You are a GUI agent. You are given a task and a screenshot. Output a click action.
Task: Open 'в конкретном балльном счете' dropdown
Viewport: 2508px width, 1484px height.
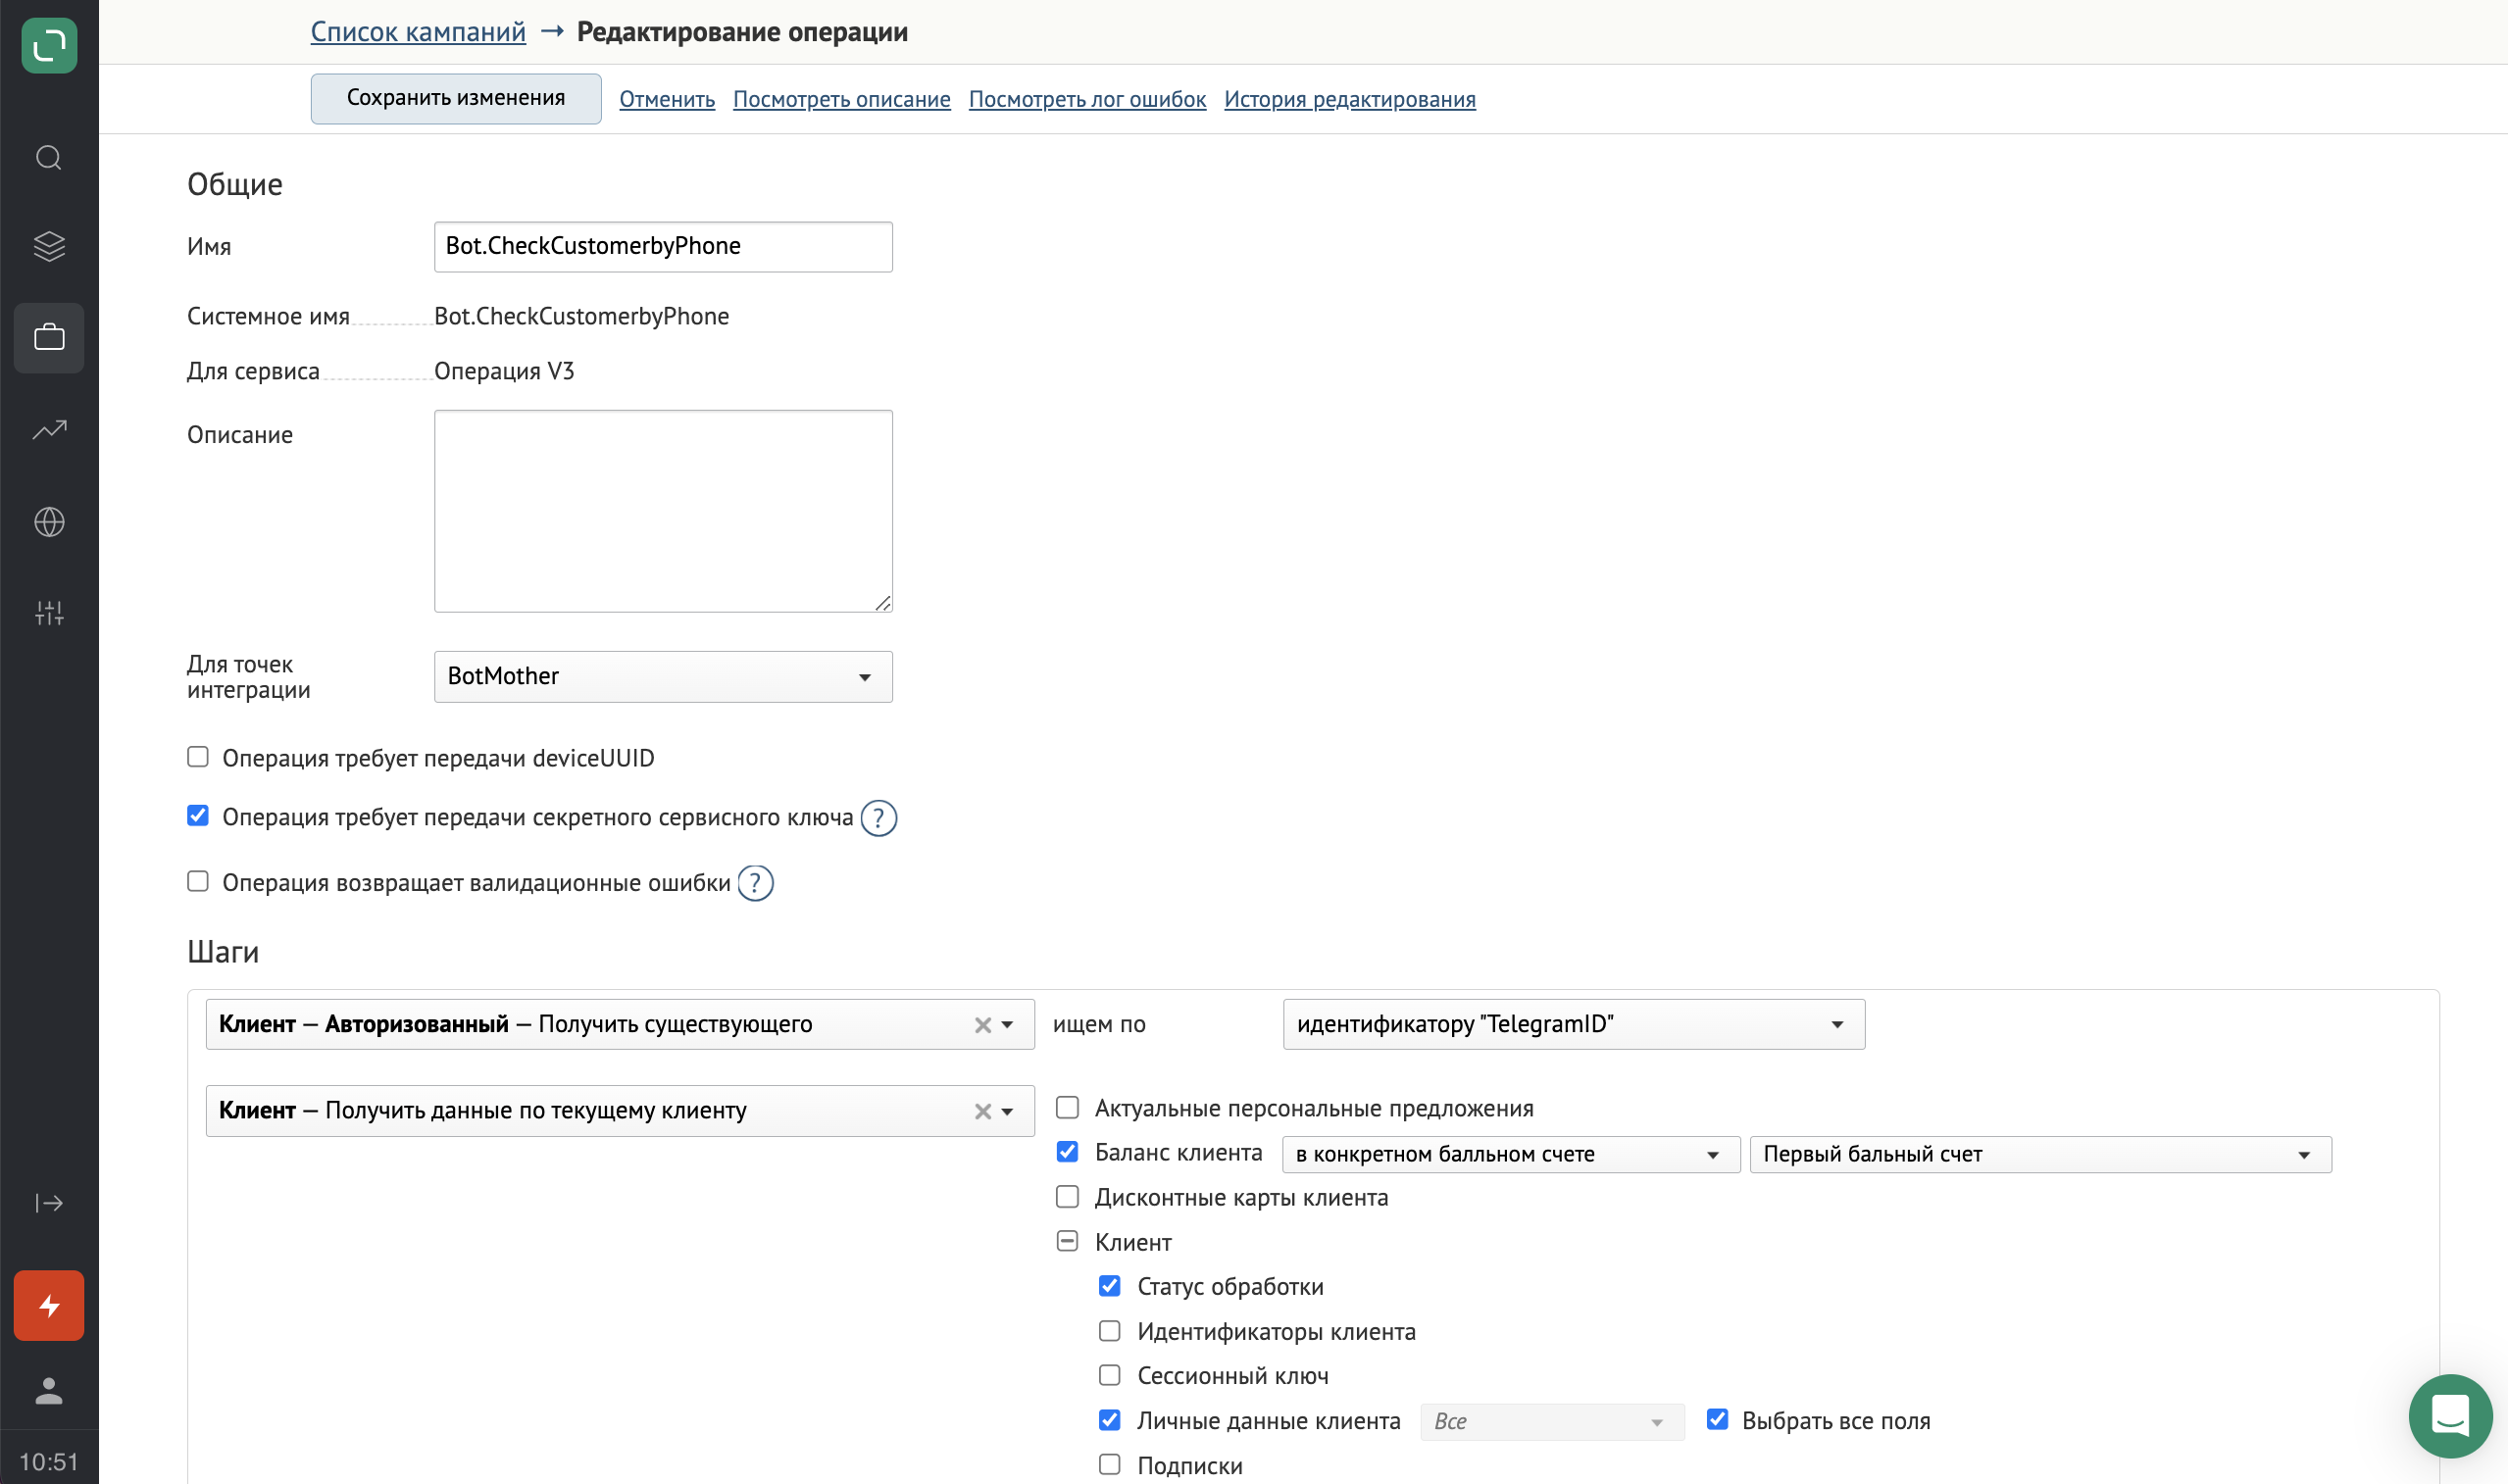point(1511,1155)
